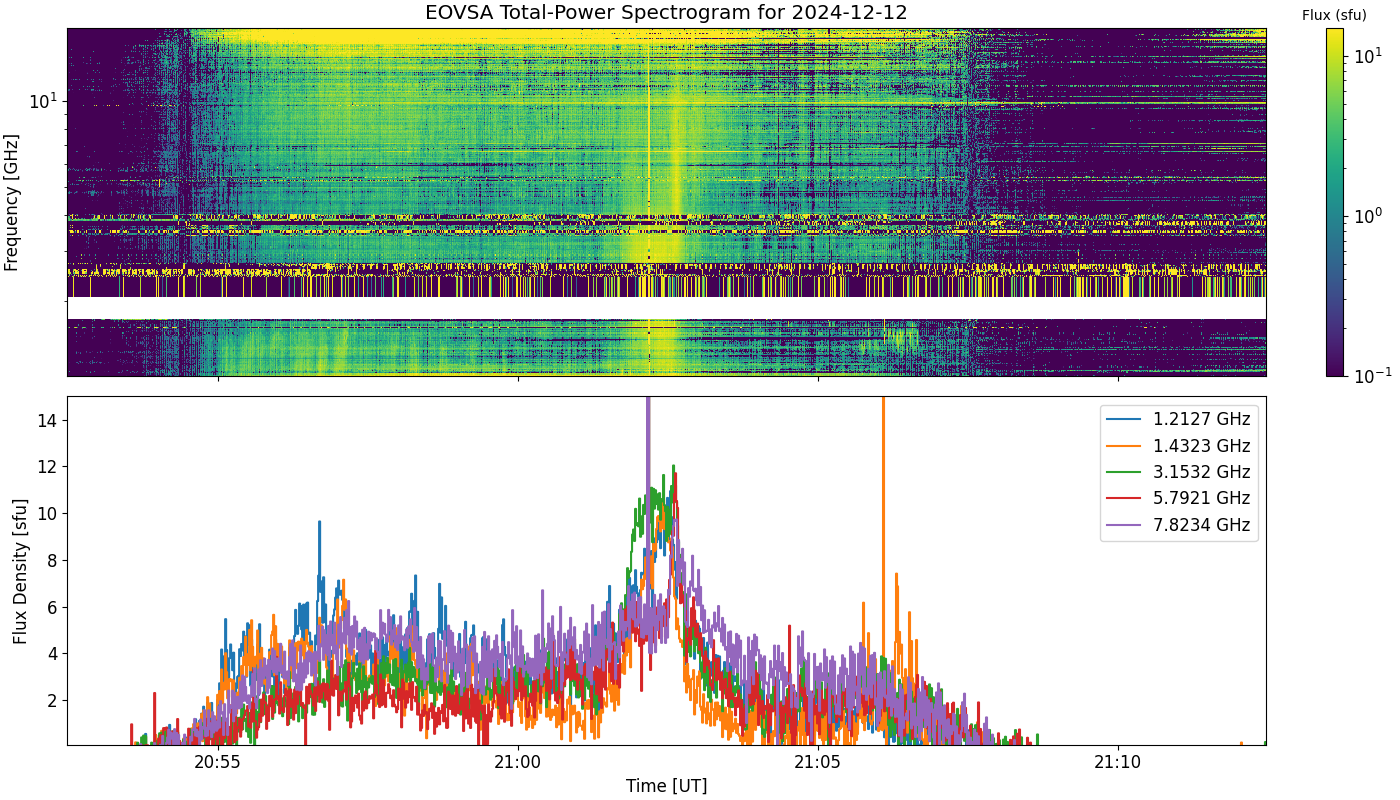Viewport: 1400px width, 800px height.
Task: Click the colorbar tick label 10^0
Action: (1366, 214)
